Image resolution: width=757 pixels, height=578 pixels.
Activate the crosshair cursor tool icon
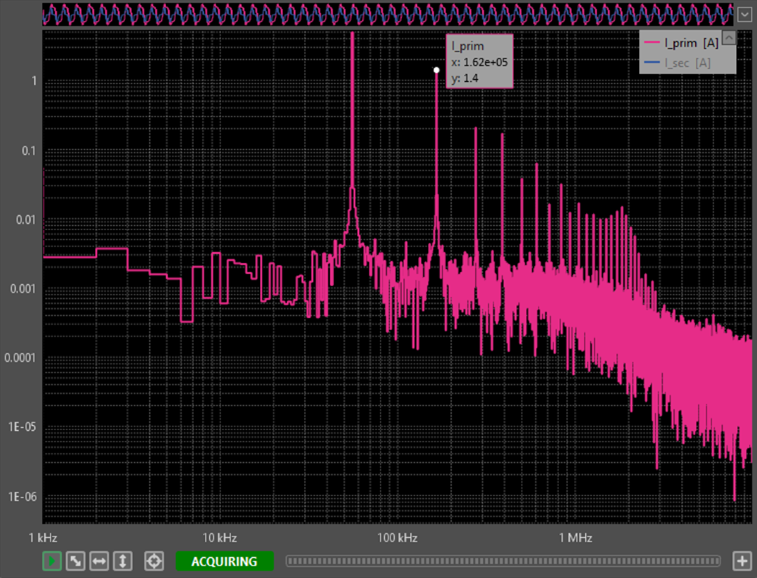[154, 562]
